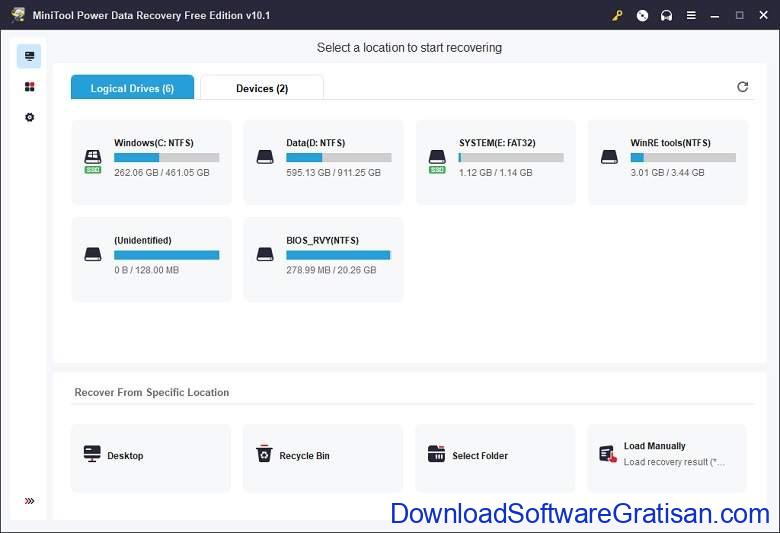Click the SYSTEM E usage bar

511,158
